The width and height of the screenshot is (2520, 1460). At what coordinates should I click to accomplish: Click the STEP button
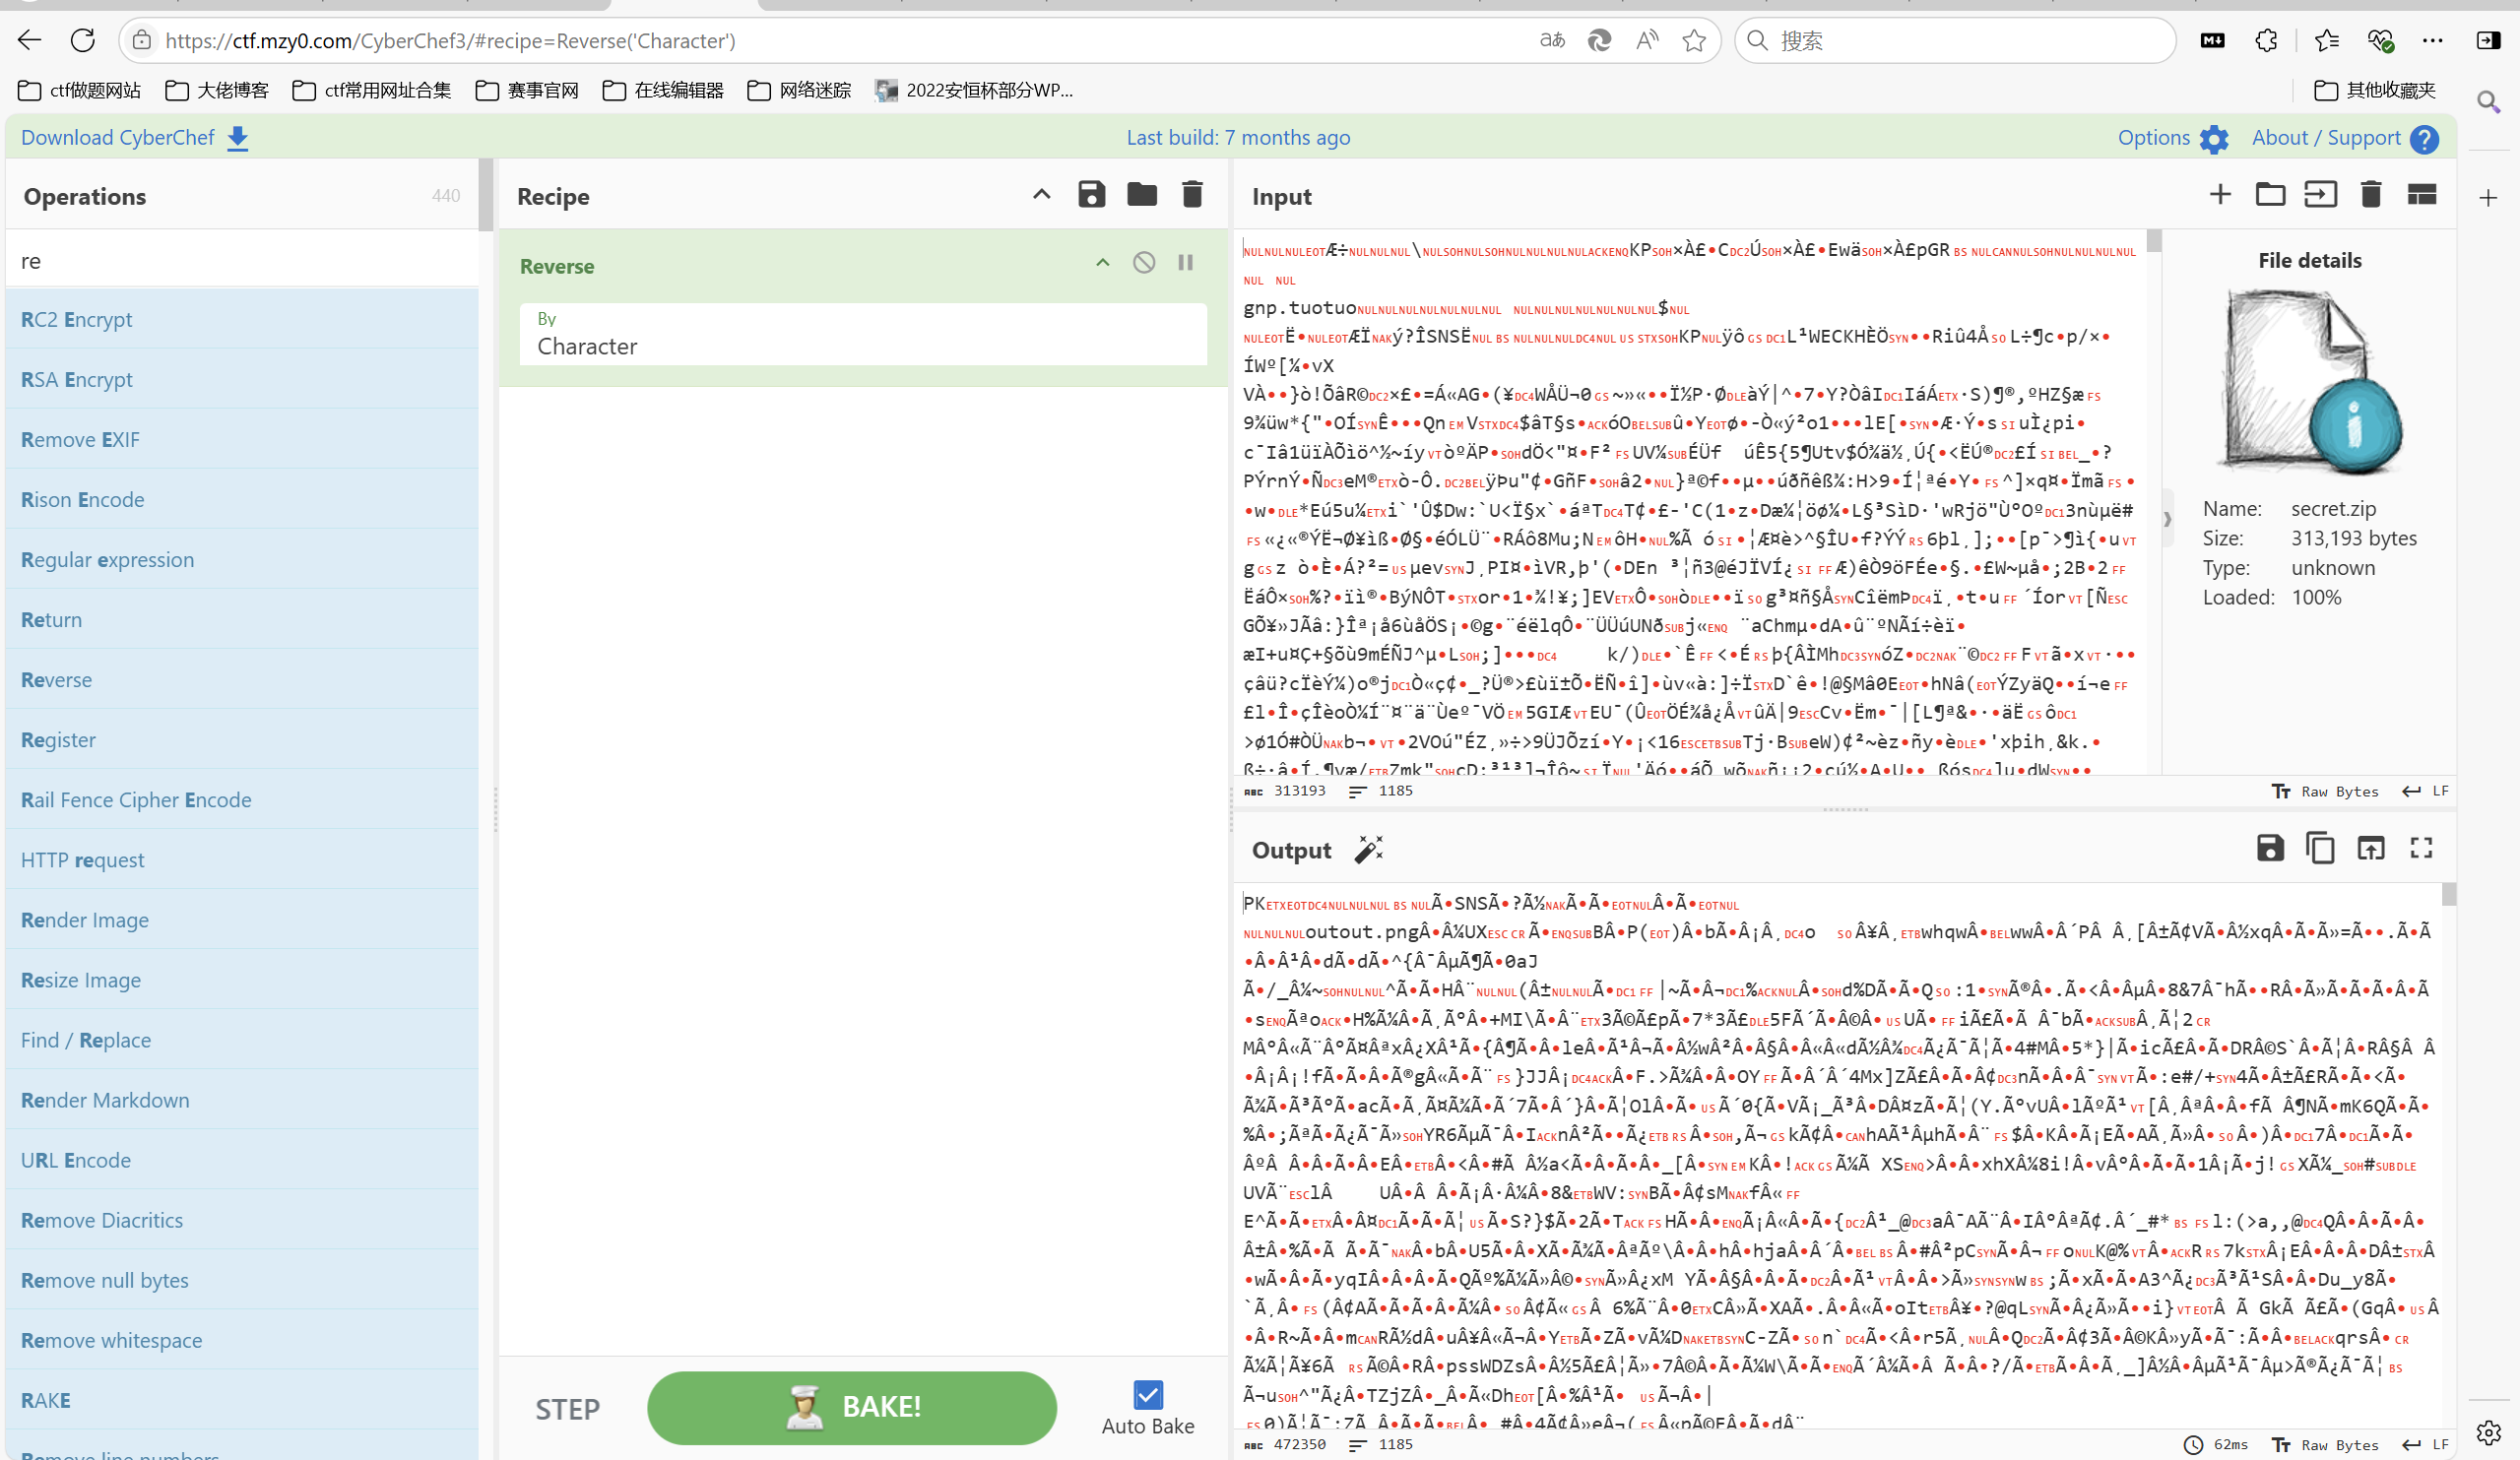point(567,1409)
